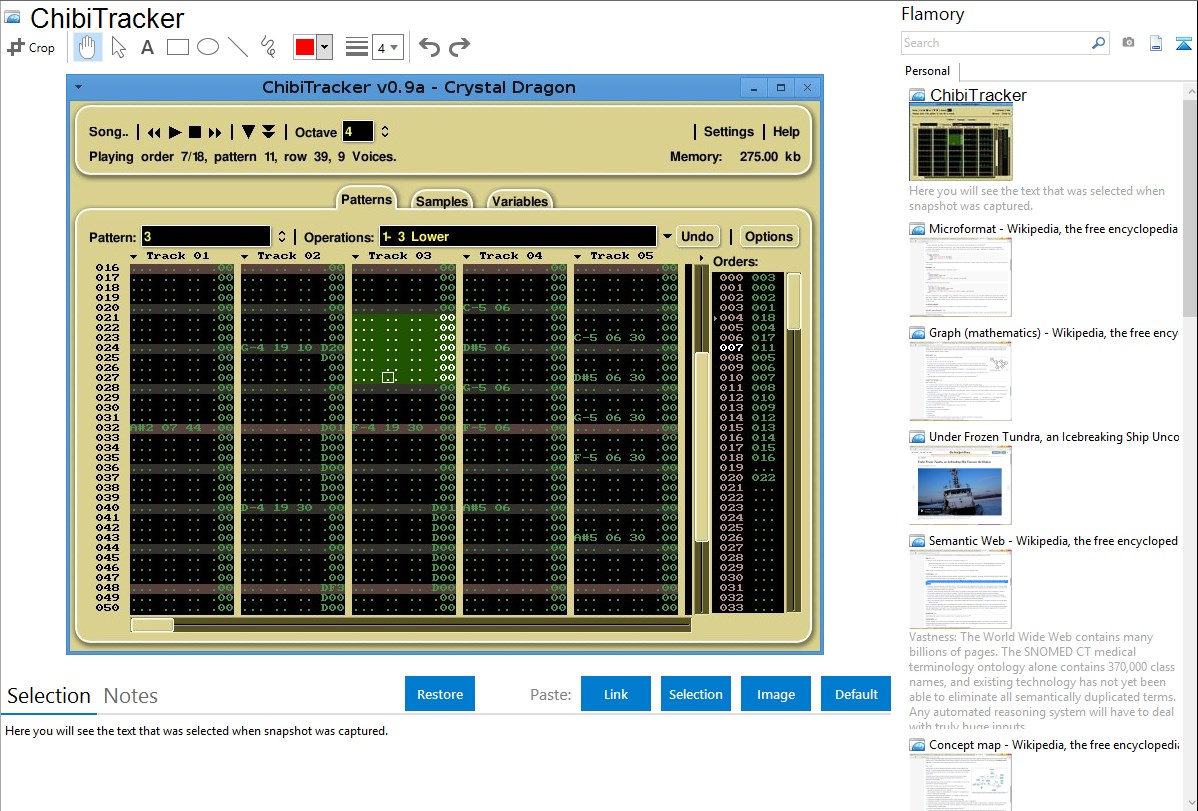
Task: Click the Restore button
Action: [x=440, y=693]
